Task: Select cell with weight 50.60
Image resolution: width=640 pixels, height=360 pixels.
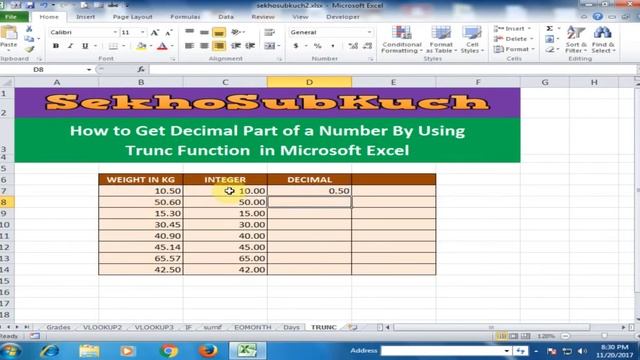Action: 141,202
